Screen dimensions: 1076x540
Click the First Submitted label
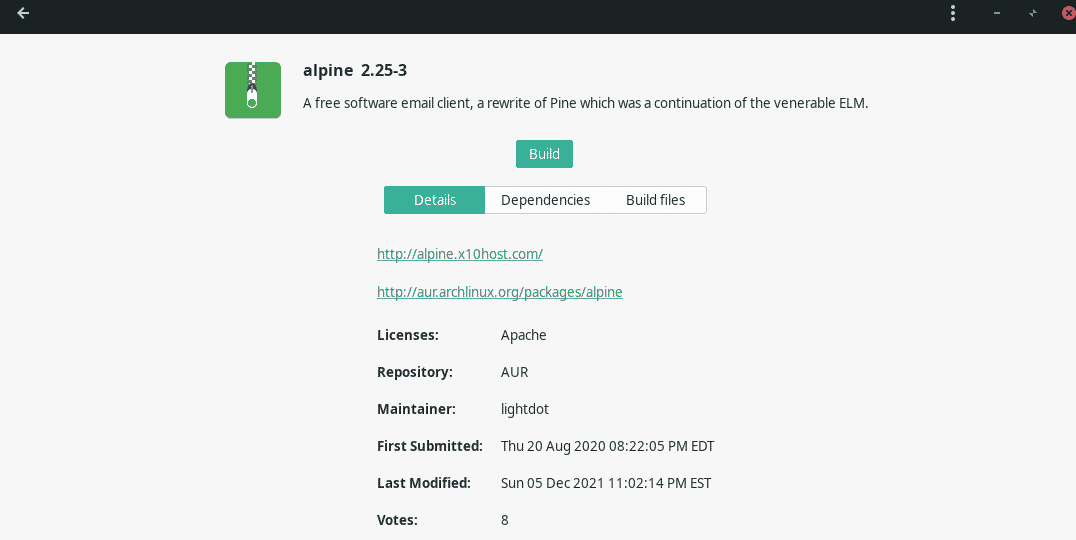[430, 446]
